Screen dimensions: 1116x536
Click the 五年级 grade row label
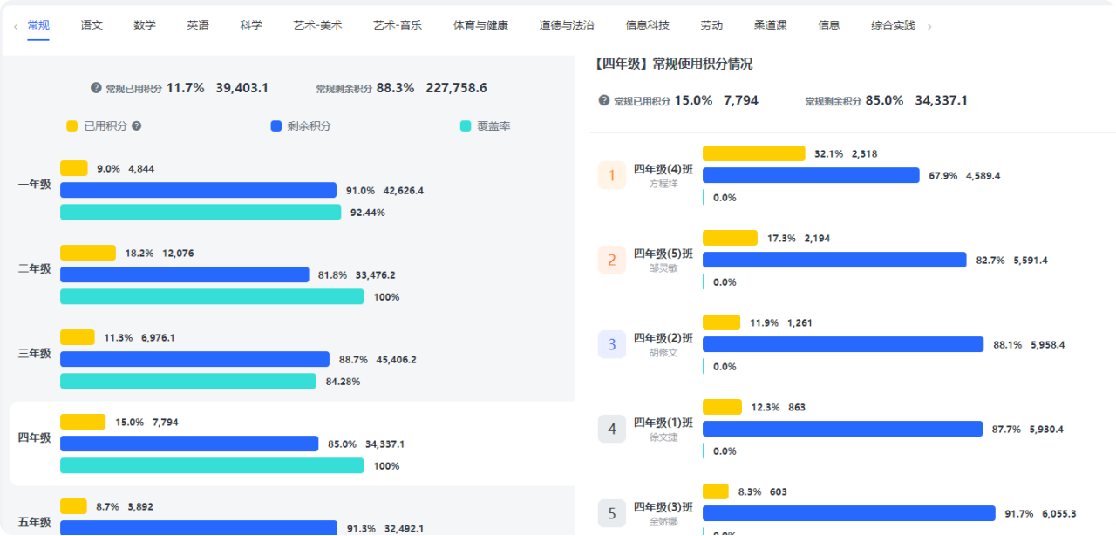click(35, 522)
